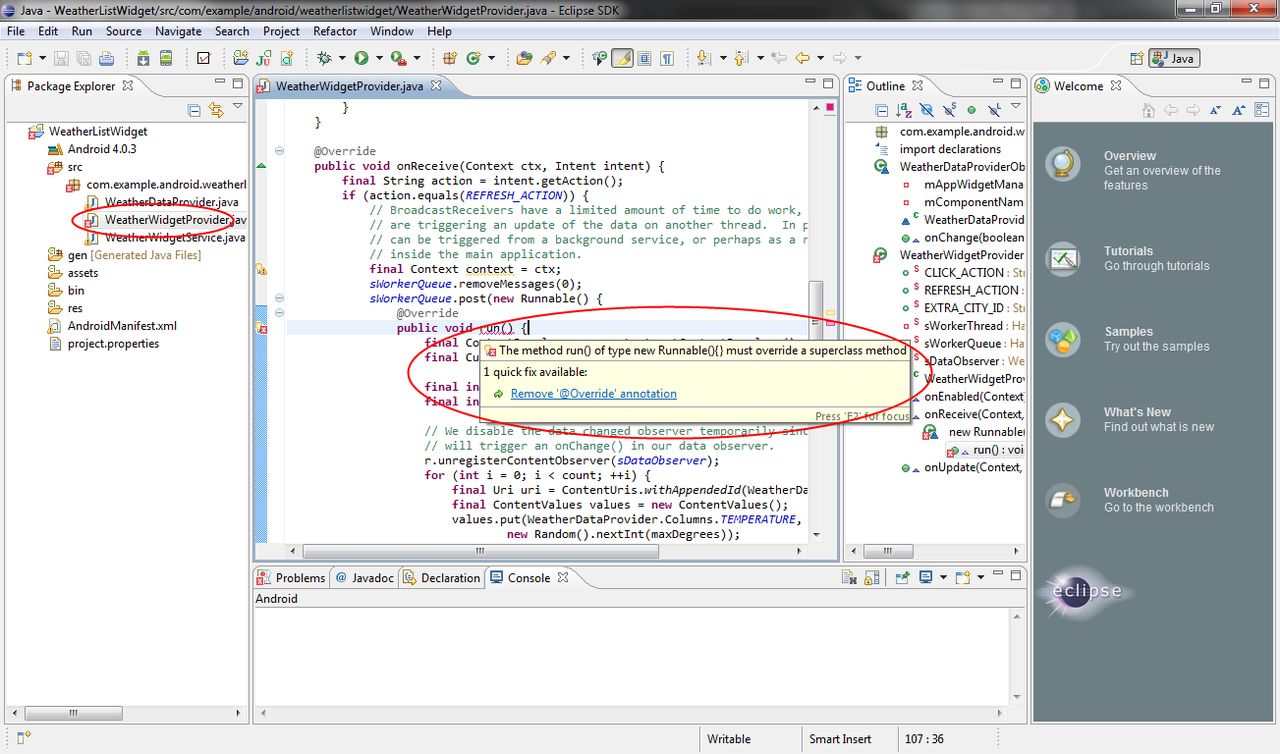Open the Android Virtual Device Manager icon
The width and height of the screenshot is (1280, 754).
tap(166, 58)
